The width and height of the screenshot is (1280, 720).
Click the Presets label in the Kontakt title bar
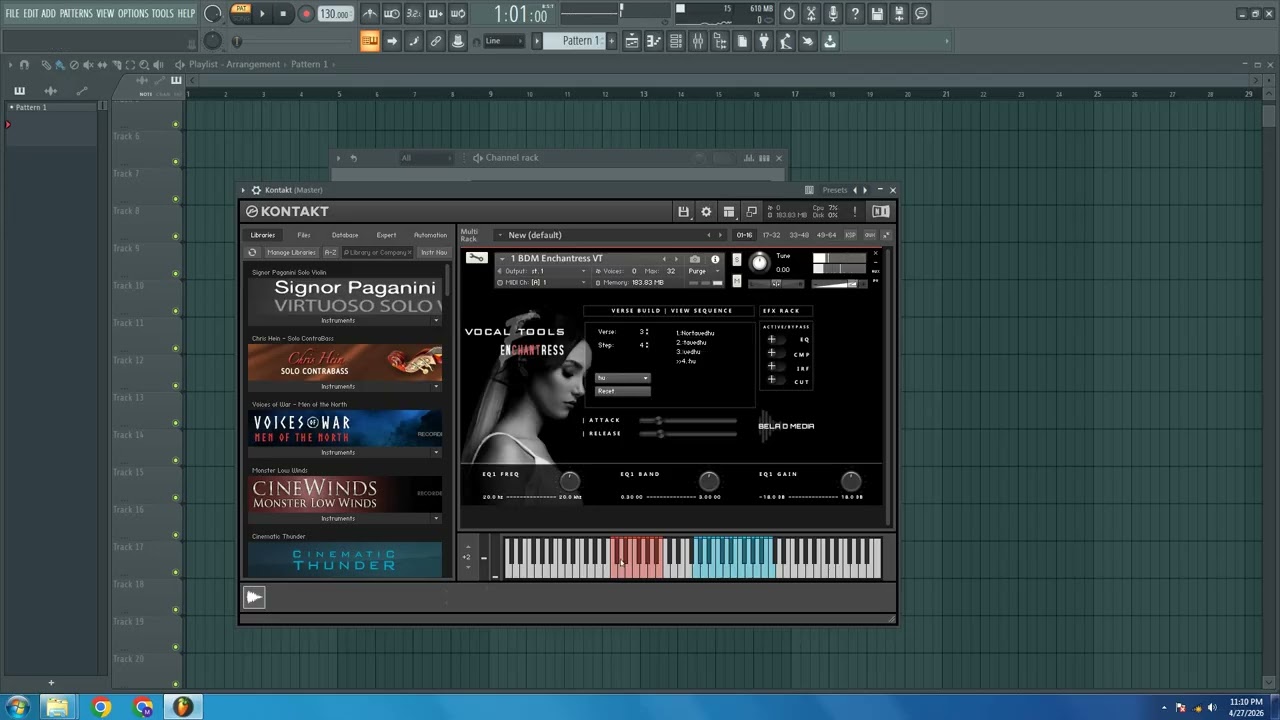[835, 190]
